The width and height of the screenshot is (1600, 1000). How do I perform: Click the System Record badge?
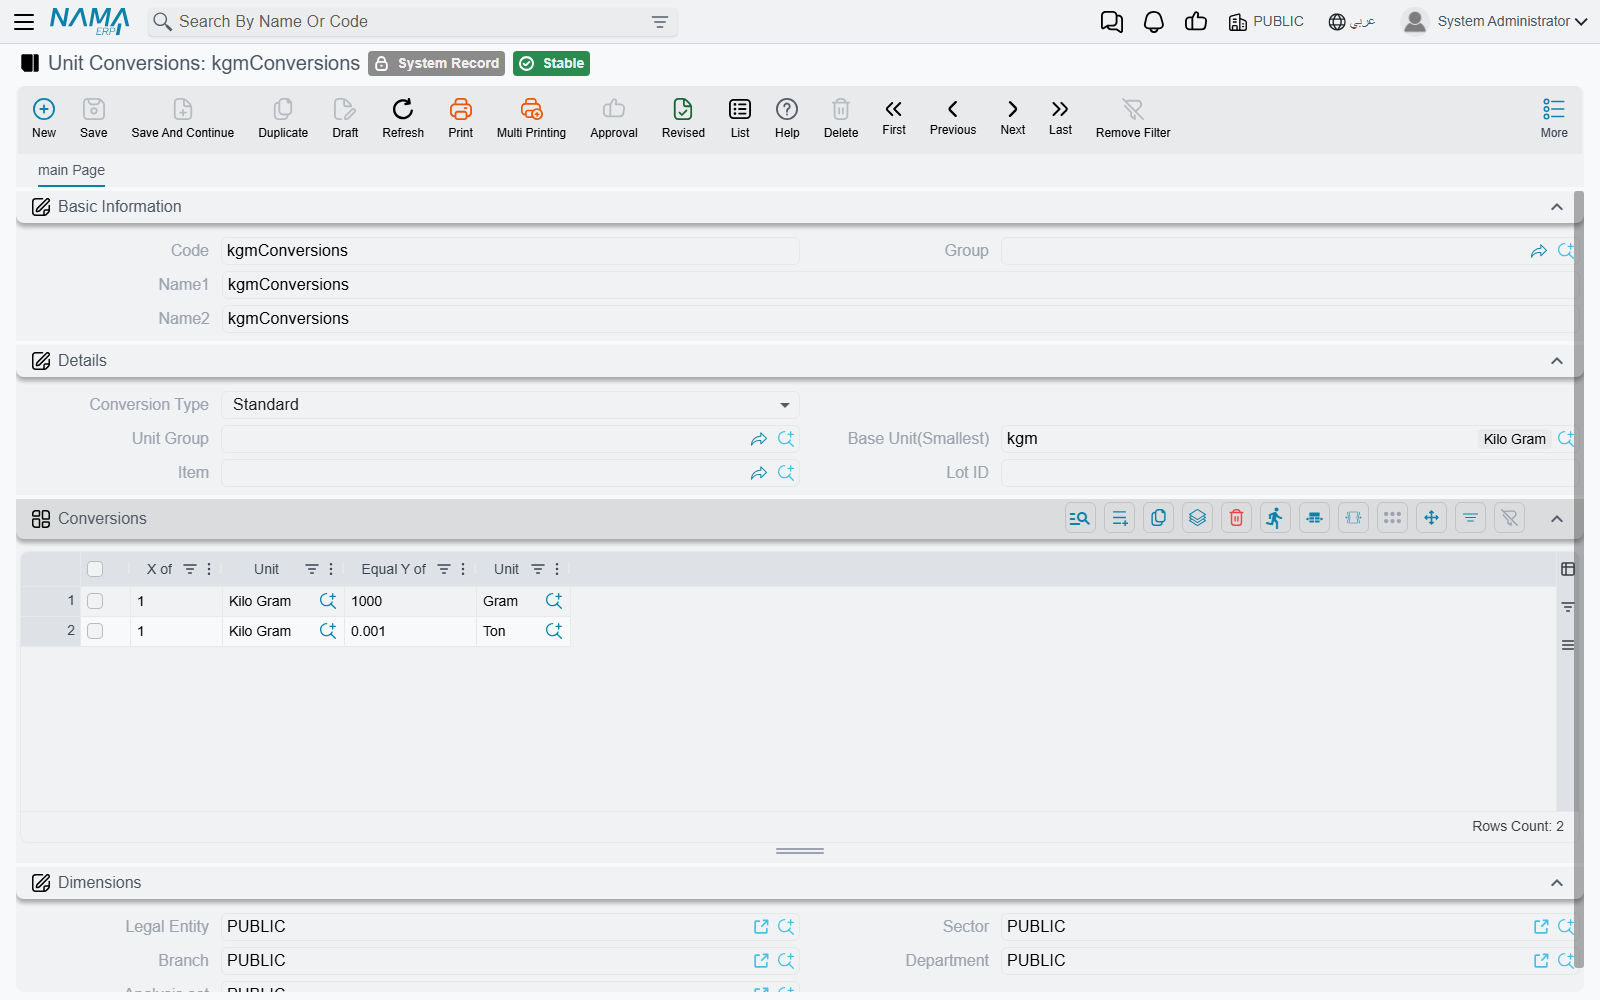pyautogui.click(x=436, y=63)
